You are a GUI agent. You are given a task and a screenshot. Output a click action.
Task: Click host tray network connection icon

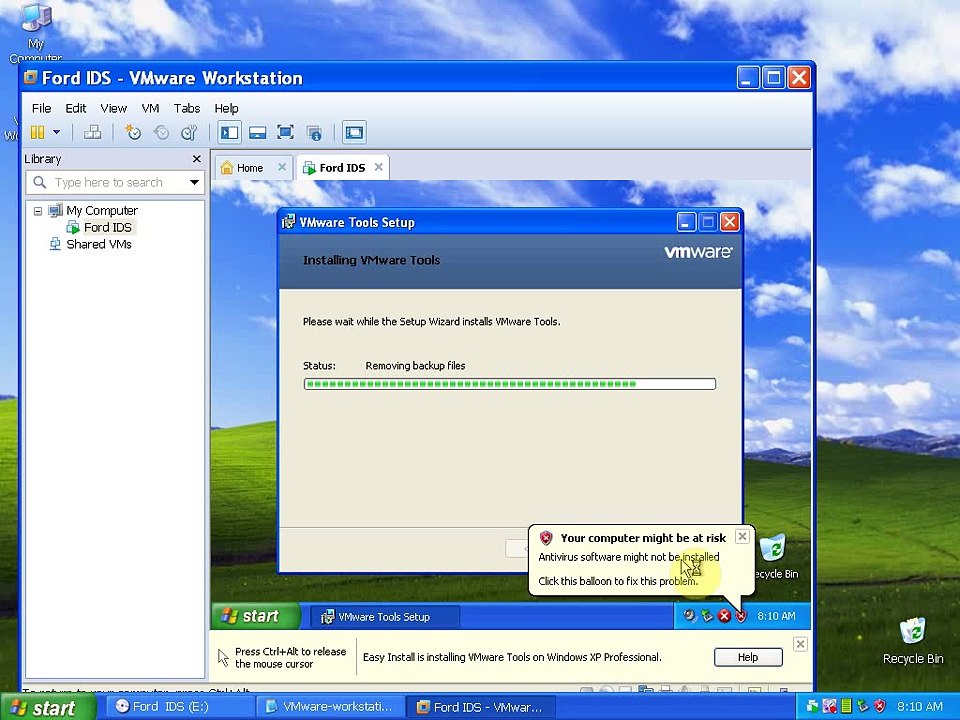click(x=863, y=706)
